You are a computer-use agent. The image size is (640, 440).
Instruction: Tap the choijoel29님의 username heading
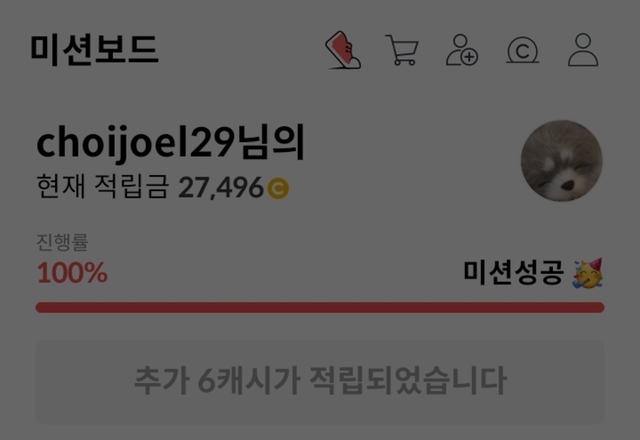171,143
